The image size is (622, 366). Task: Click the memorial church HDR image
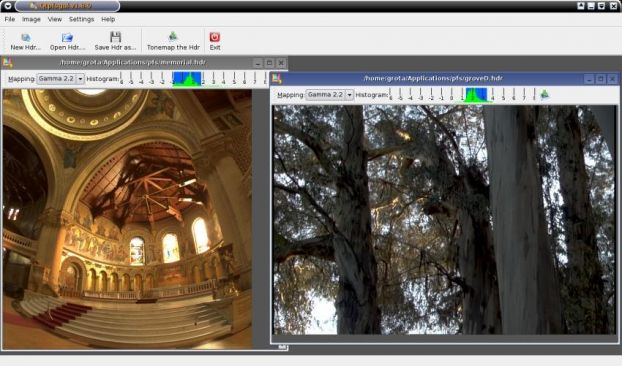coord(127,219)
